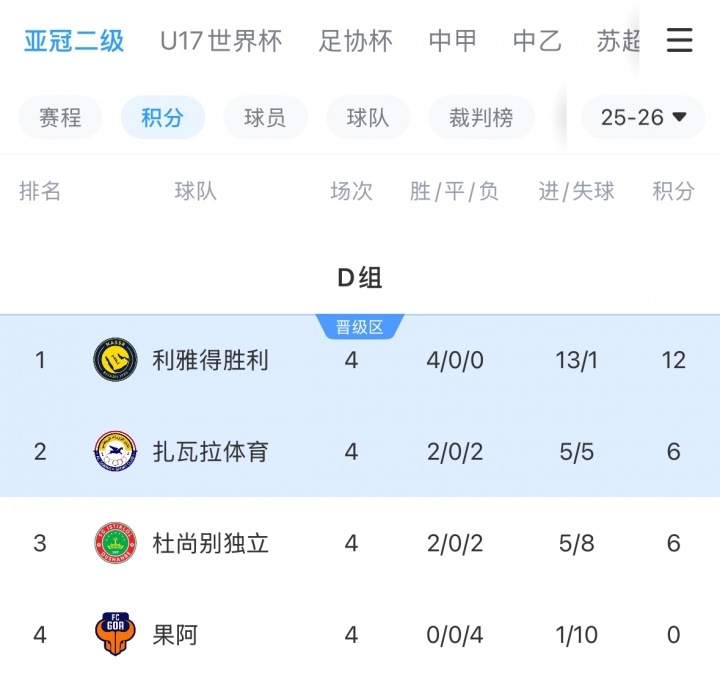Switch to the 足协杯 tab

pos(356,41)
